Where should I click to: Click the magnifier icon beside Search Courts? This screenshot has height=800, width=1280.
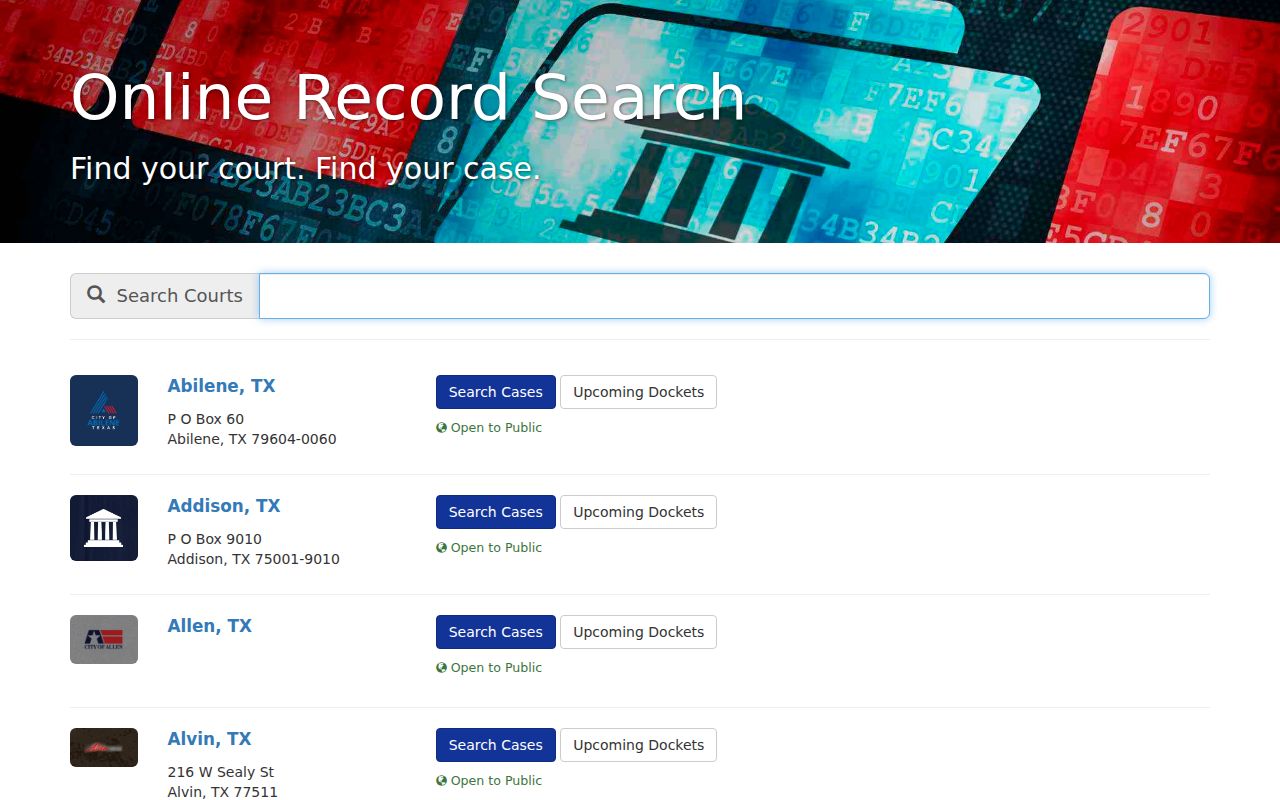pos(96,295)
